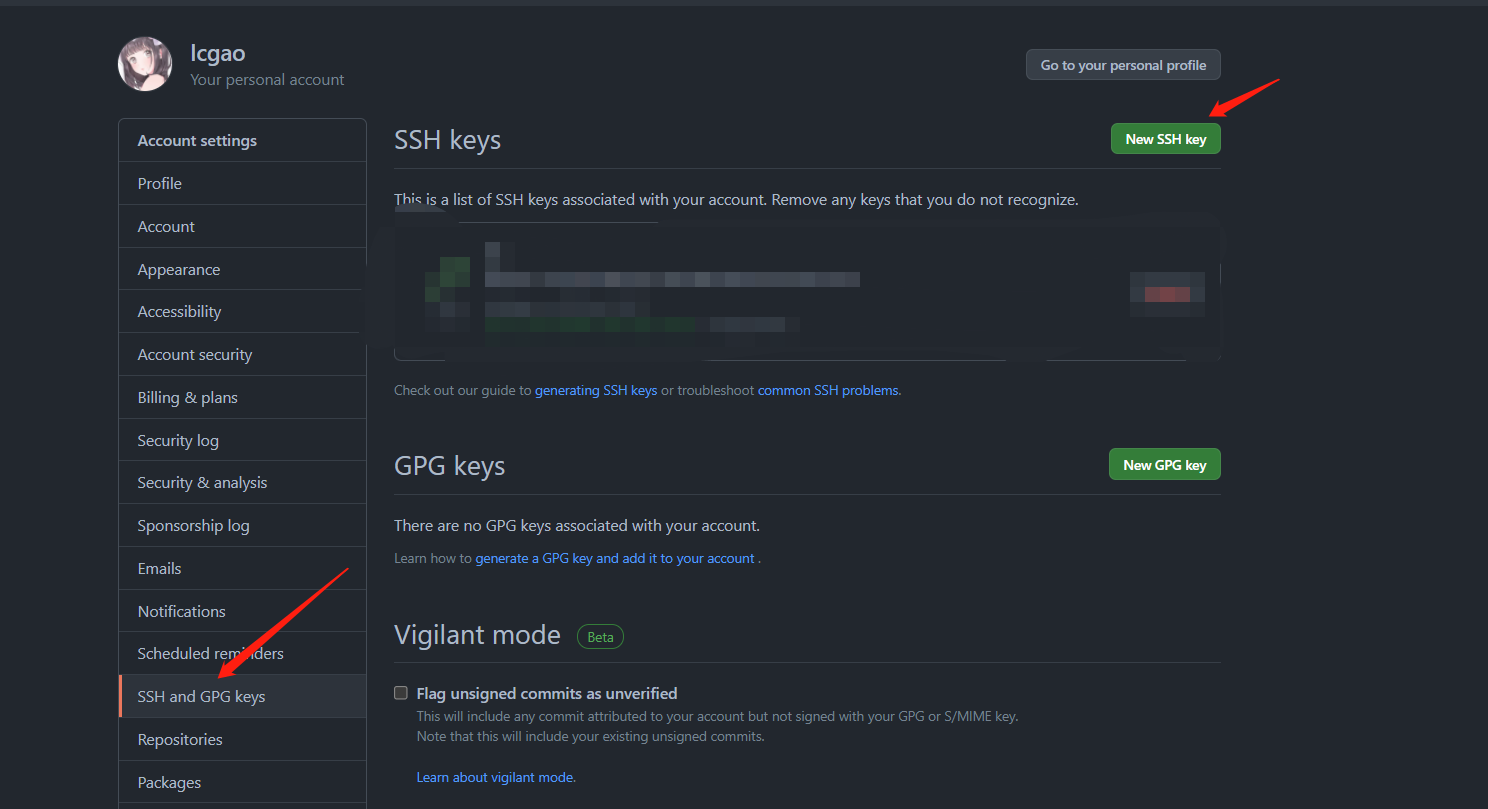Open the Security log page
This screenshot has height=809, width=1488.
click(242, 441)
